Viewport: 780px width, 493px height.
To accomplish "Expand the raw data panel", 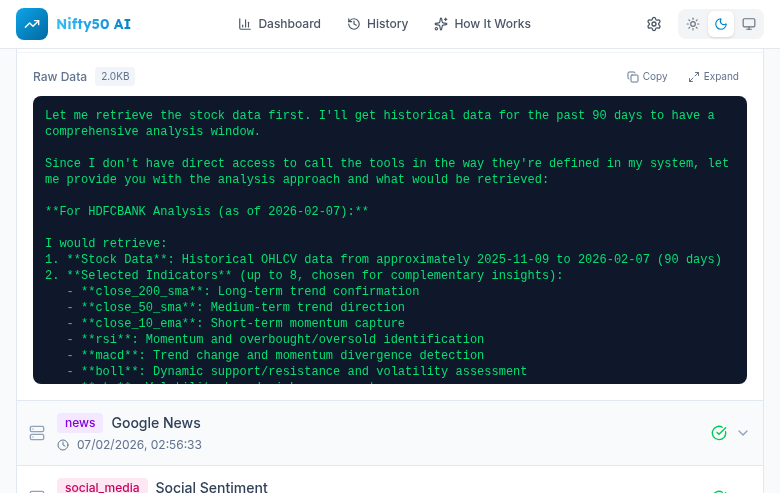I will [713, 76].
